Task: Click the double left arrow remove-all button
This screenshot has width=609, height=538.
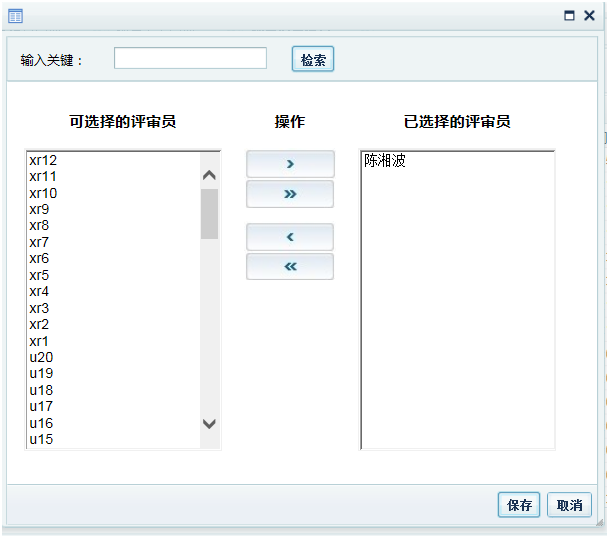Action: (x=290, y=267)
